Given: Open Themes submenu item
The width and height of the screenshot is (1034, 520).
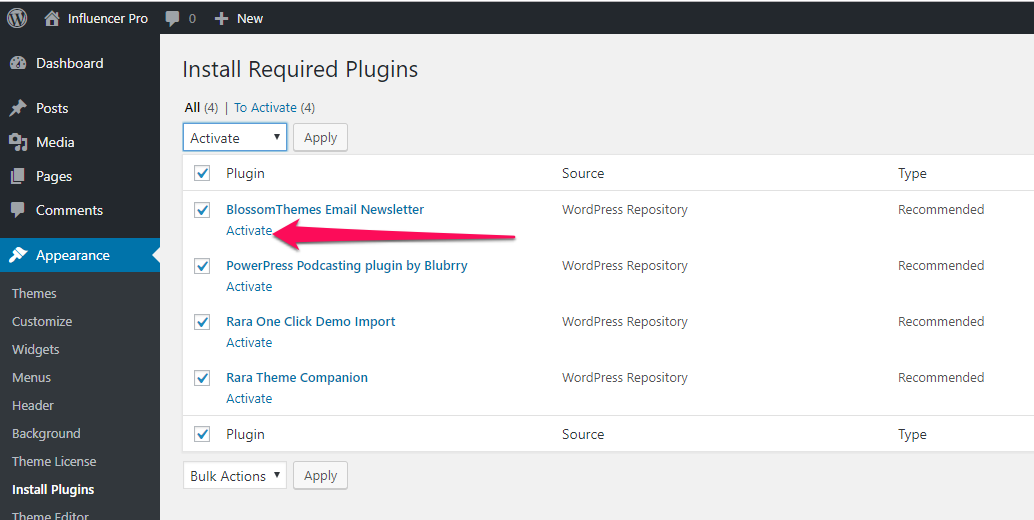Looking at the screenshot, I should click(34, 294).
